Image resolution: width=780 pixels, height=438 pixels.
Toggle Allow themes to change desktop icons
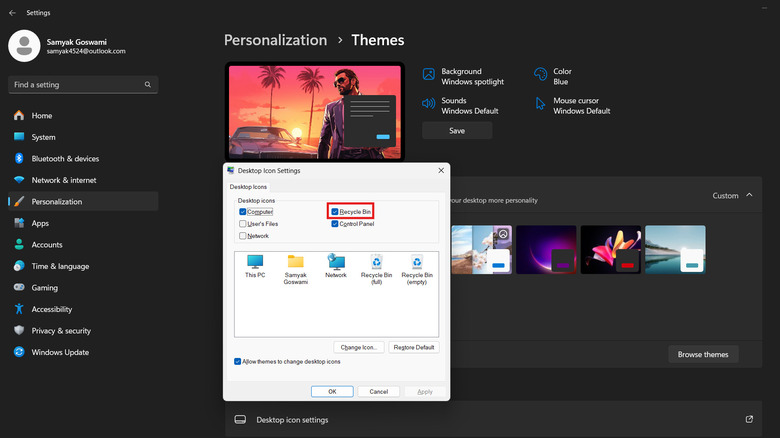click(x=238, y=361)
